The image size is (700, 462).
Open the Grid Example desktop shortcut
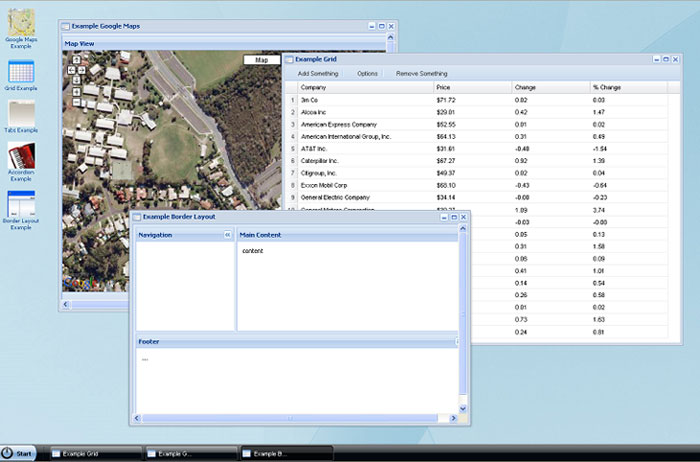tap(20, 72)
